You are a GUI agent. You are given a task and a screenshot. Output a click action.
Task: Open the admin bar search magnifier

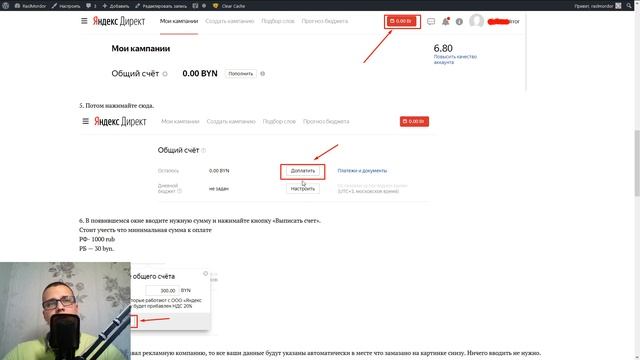pyautogui.click(x=629, y=6)
